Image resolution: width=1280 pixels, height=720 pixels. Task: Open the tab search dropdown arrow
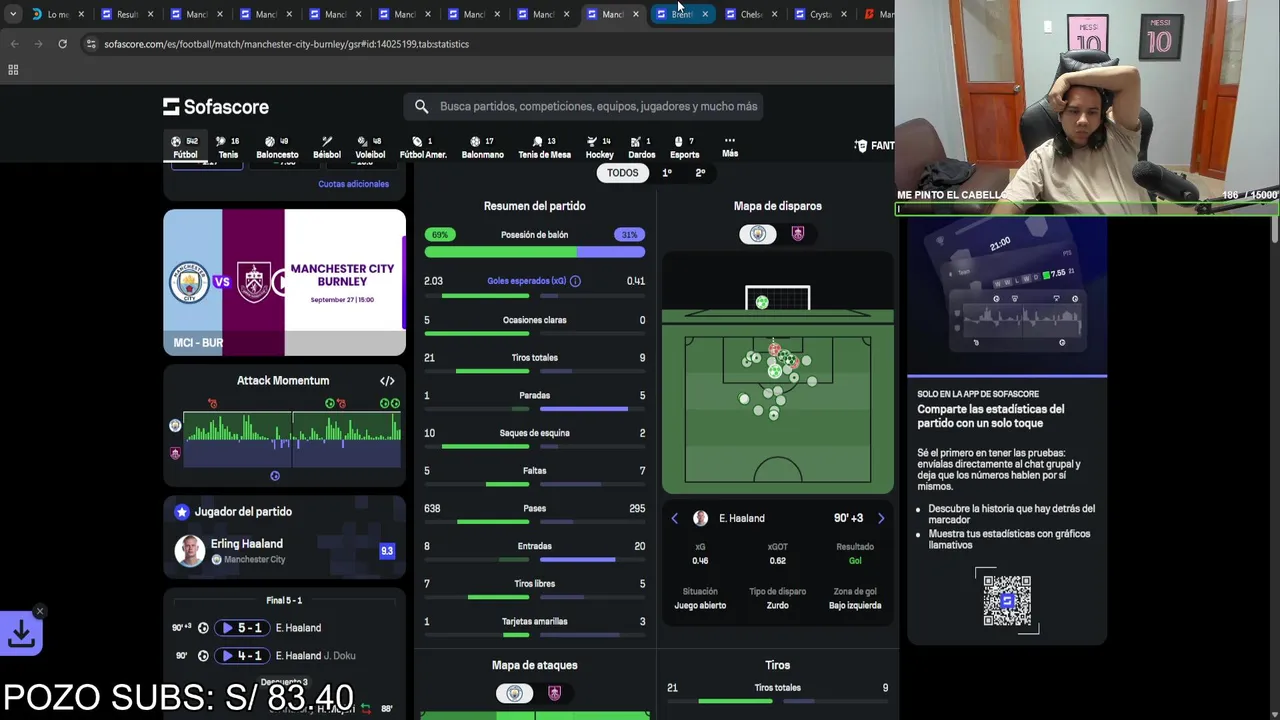12,14
